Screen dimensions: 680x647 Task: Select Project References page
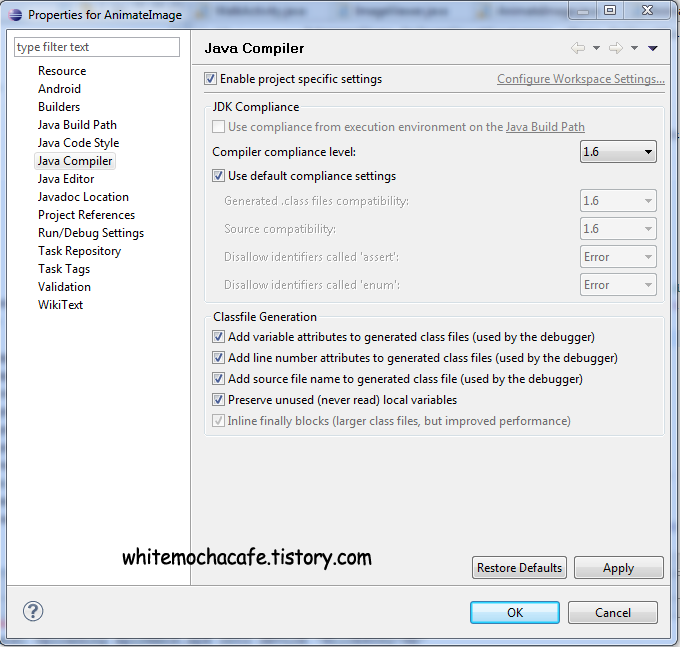tap(86, 215)
